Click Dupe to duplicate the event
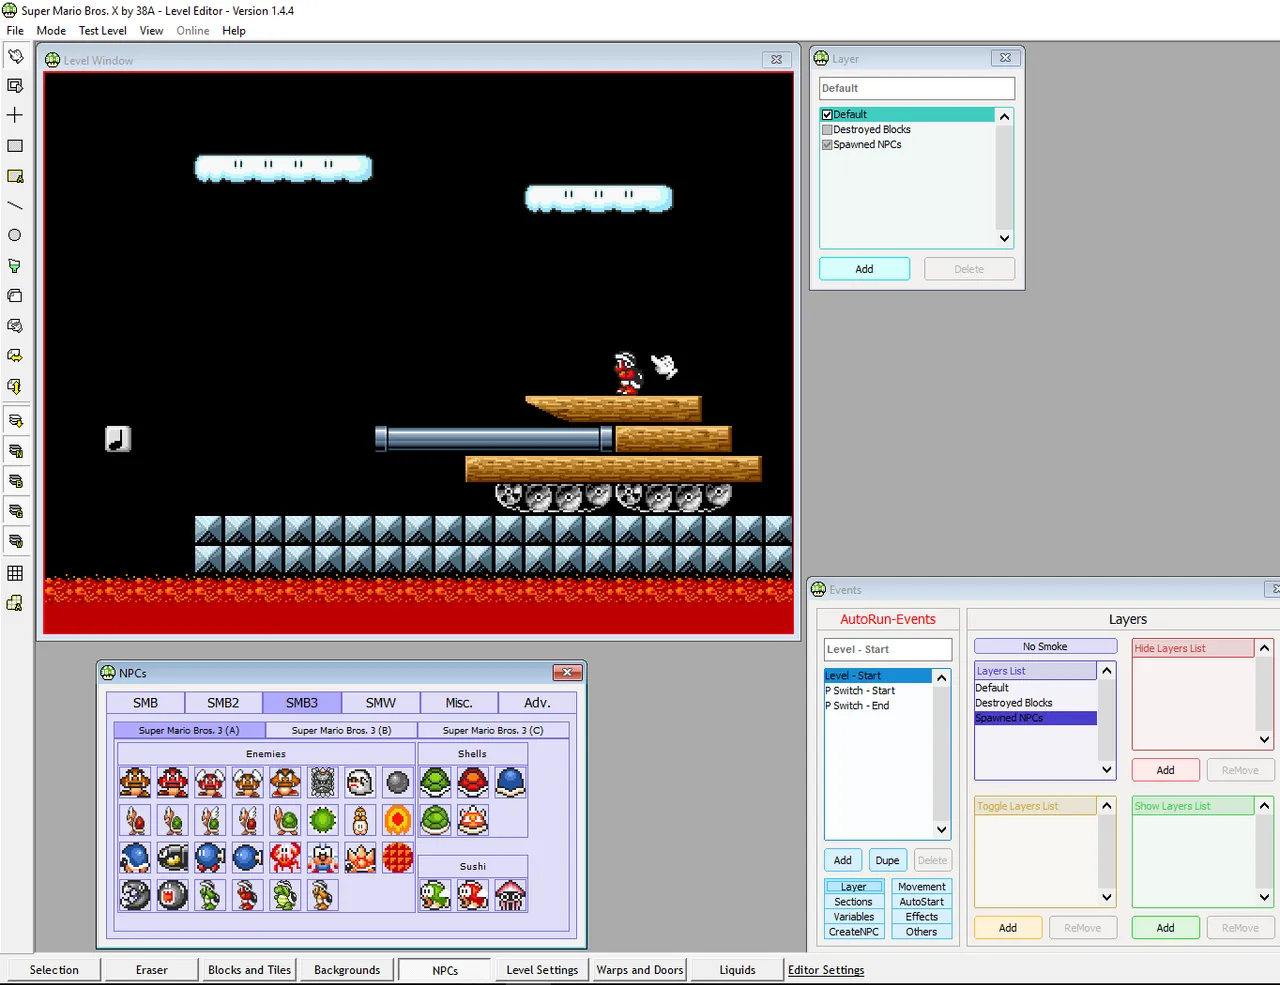1280x985 pixels. (x=887, y=860)
